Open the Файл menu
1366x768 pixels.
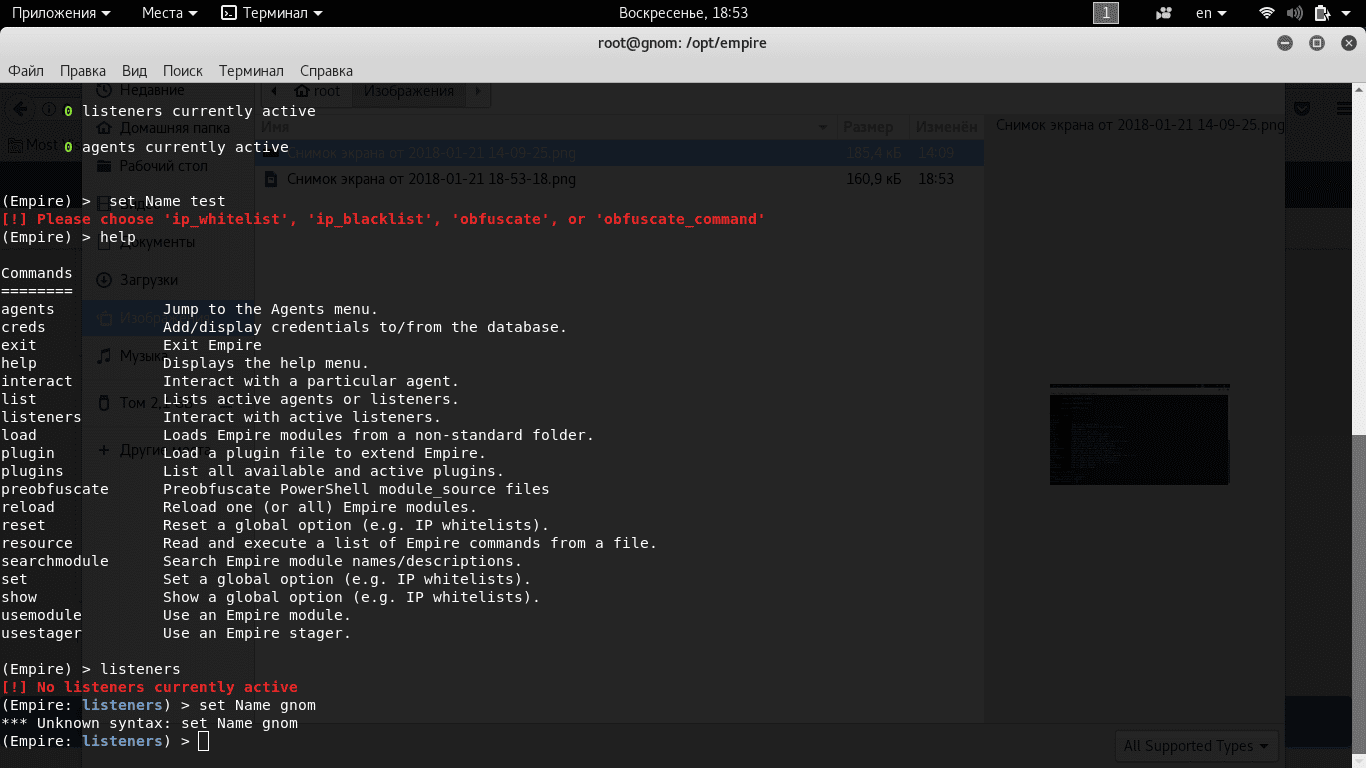[x=26, y=71]
